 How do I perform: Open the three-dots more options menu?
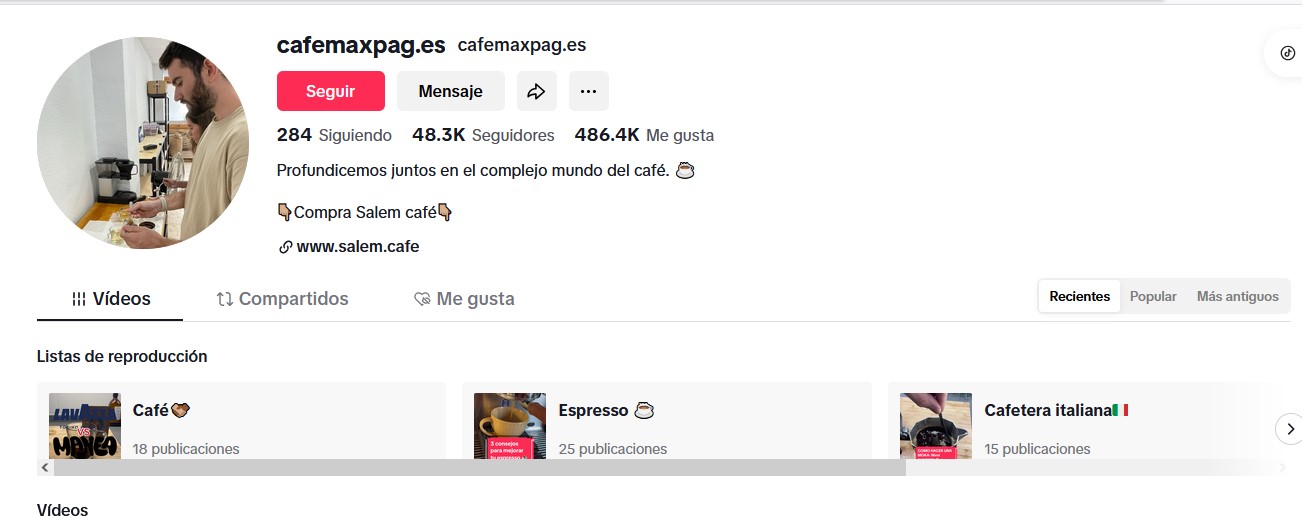588,91
